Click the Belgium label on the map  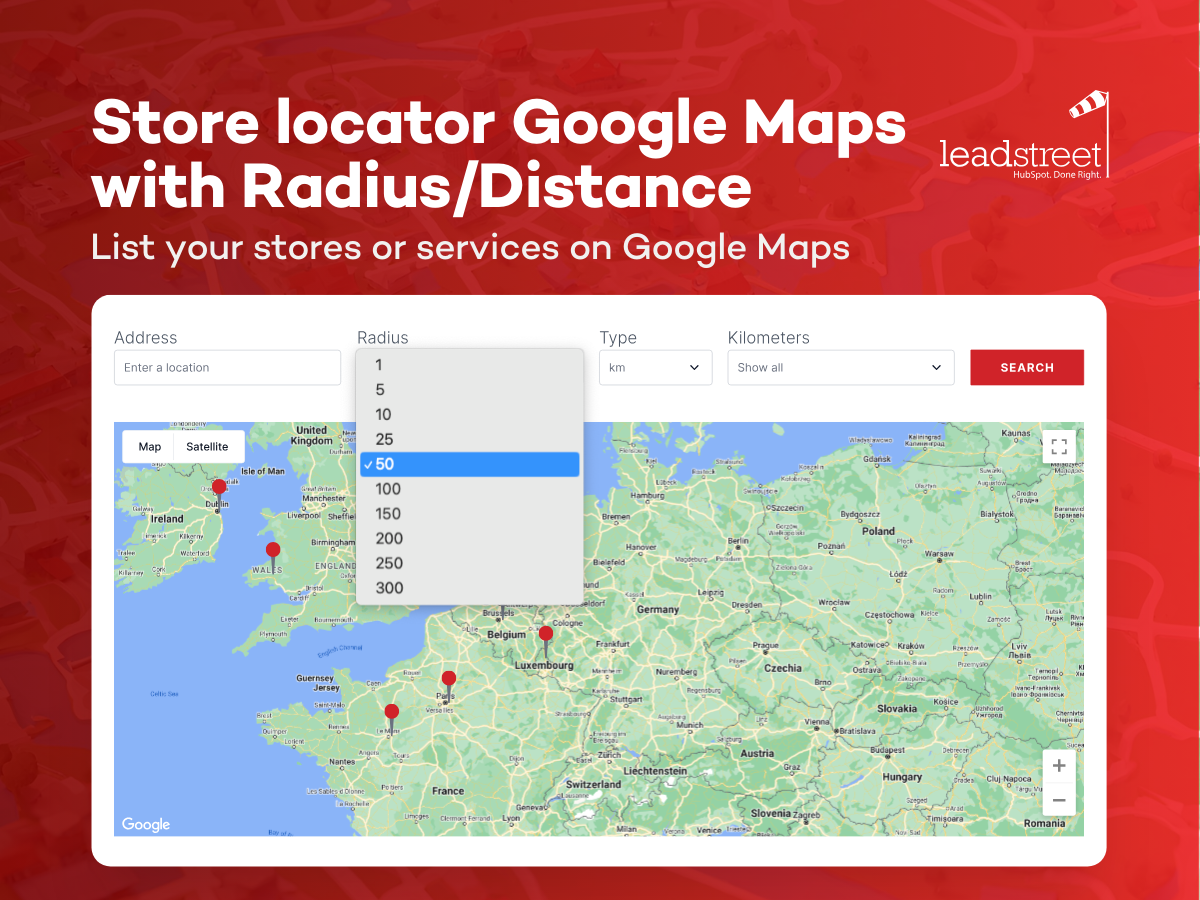[x=506, y=635]
